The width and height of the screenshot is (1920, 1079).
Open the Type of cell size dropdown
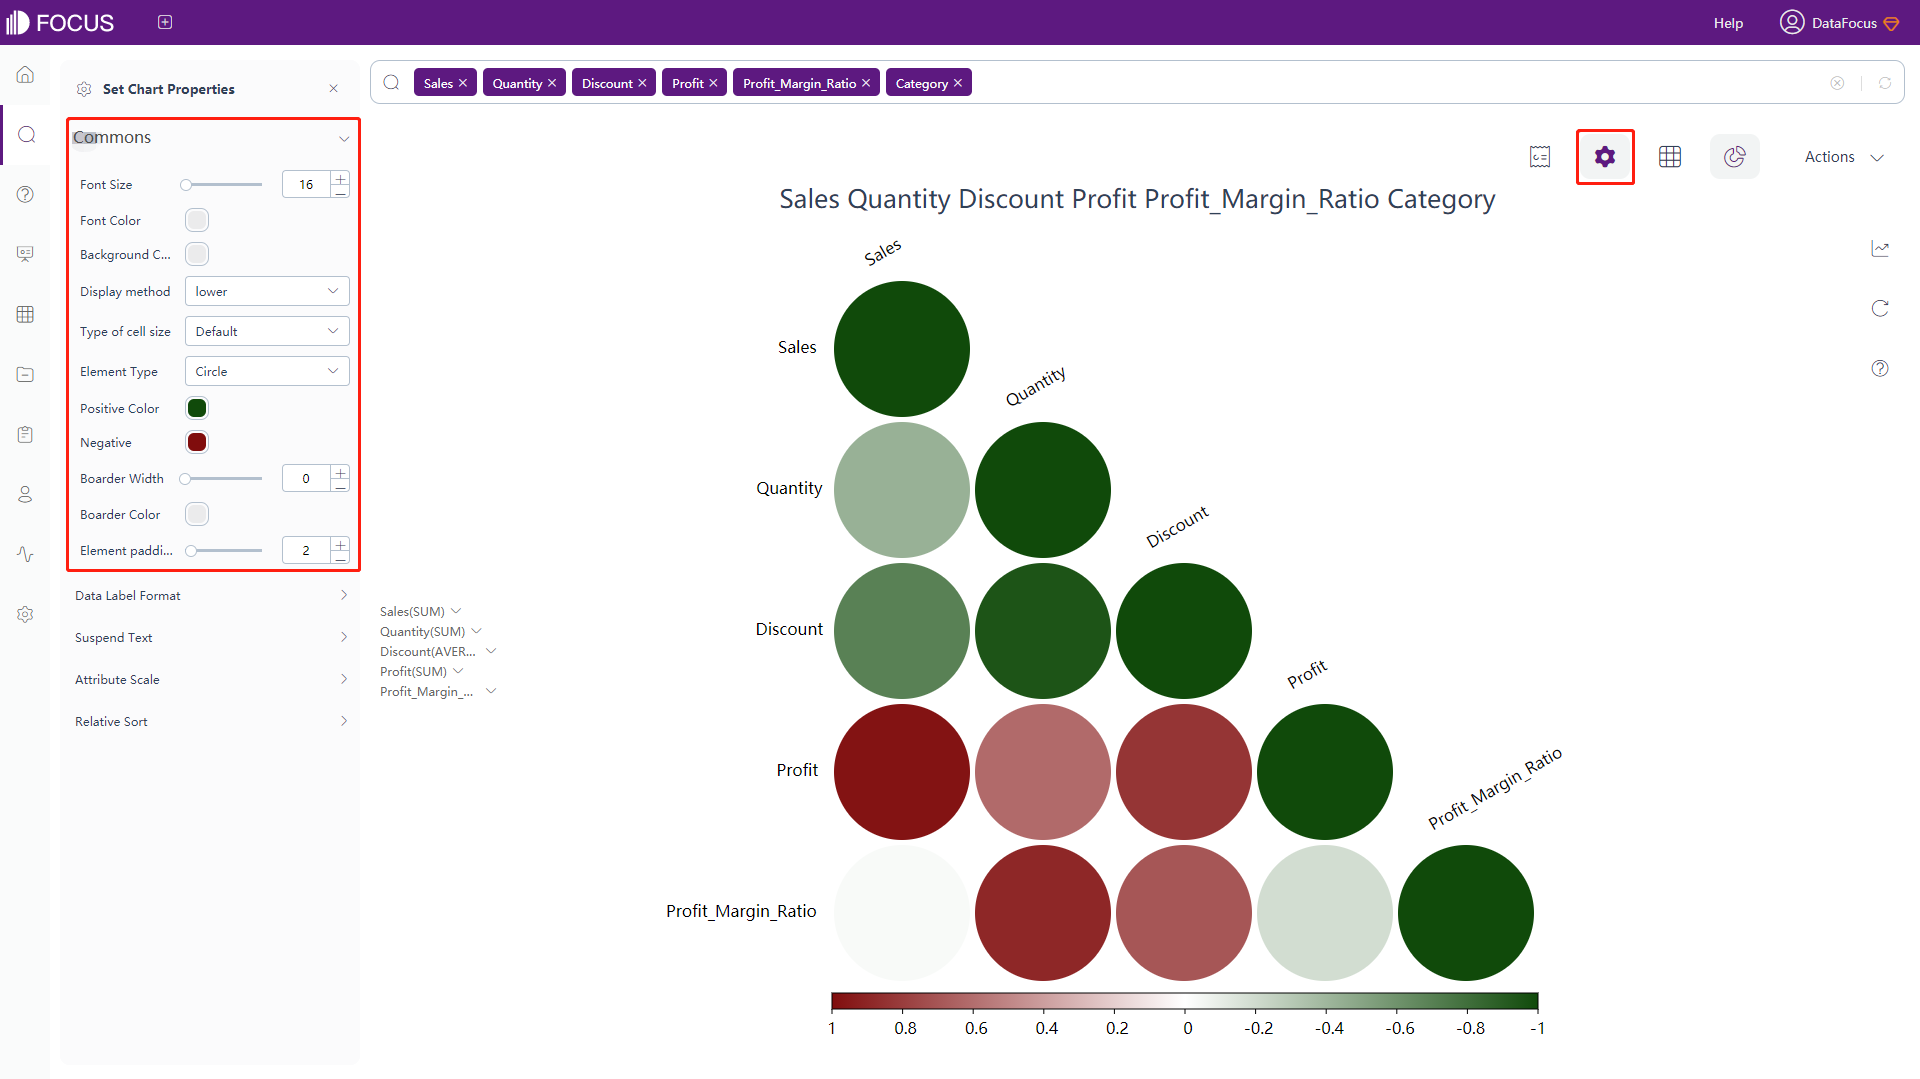(x=267, y=331)
